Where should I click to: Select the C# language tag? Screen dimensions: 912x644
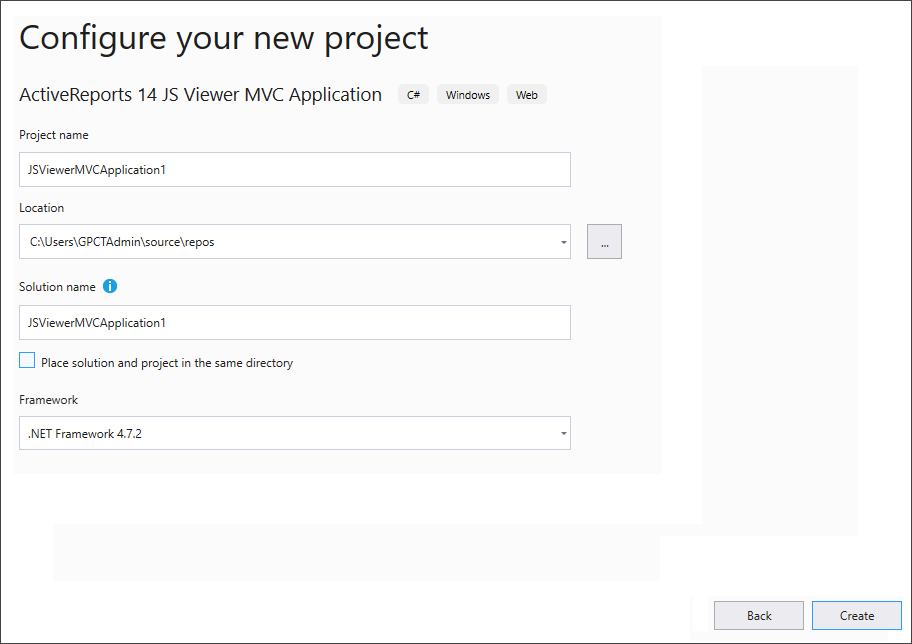point(413,94)
